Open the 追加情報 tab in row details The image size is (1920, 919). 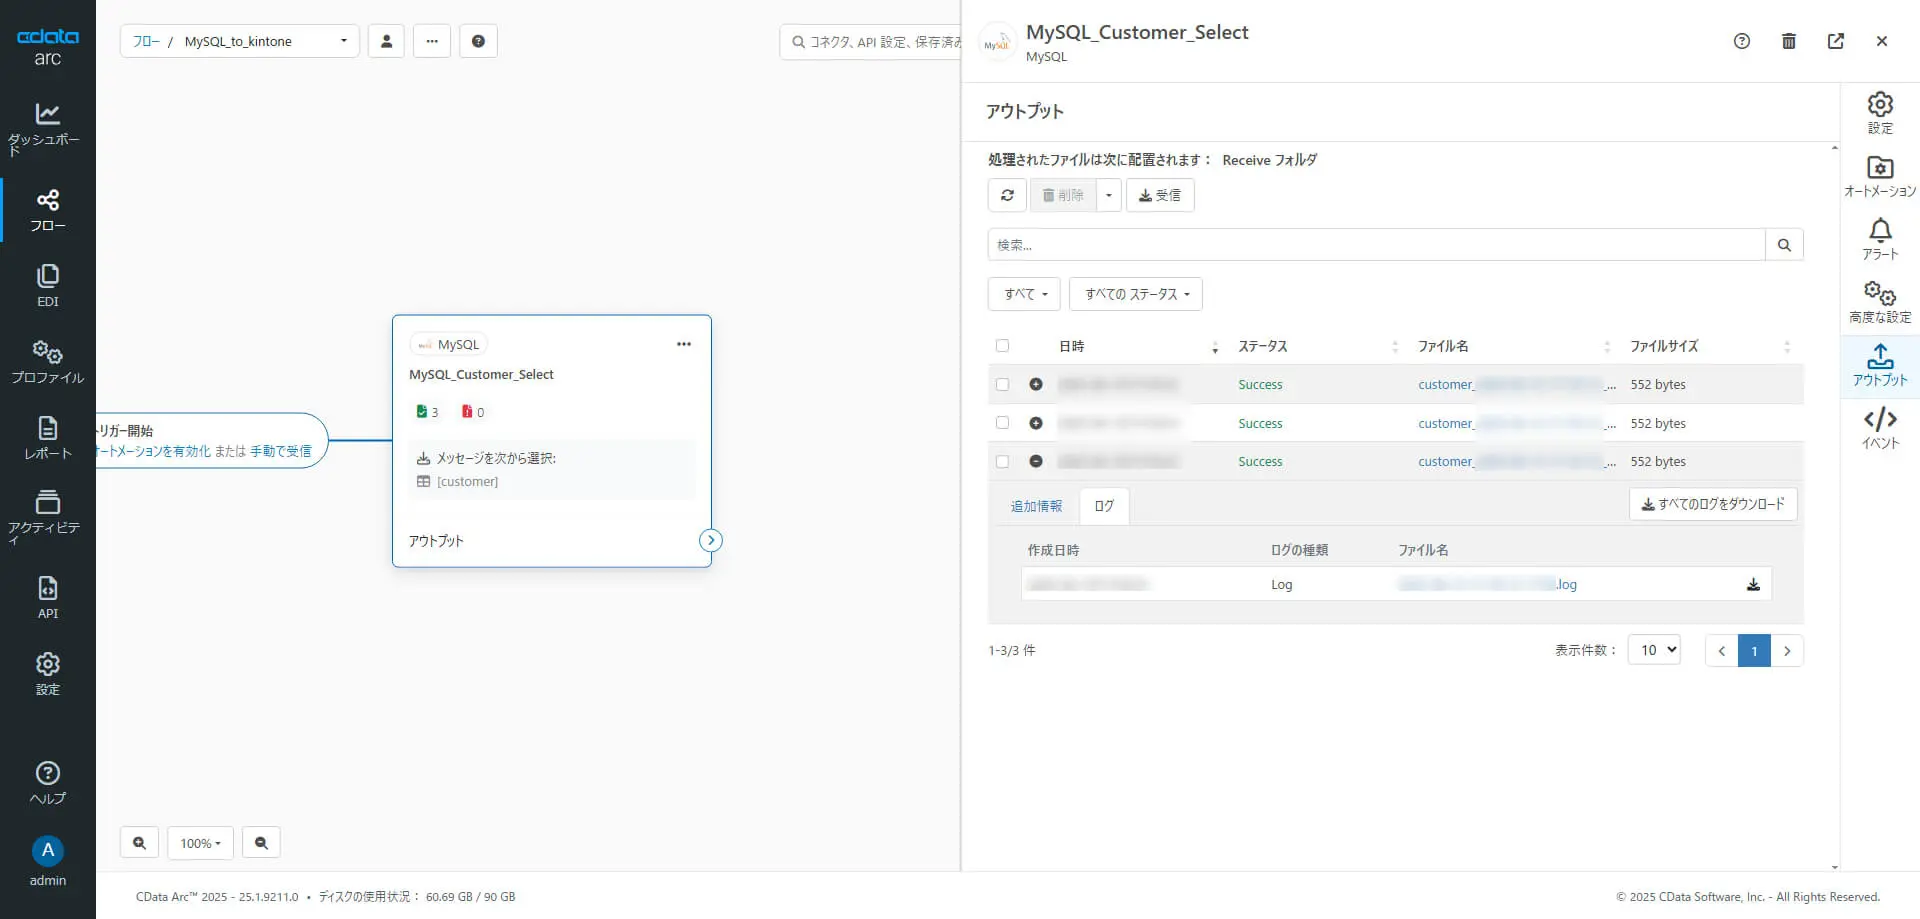[x=1036, y=506]
